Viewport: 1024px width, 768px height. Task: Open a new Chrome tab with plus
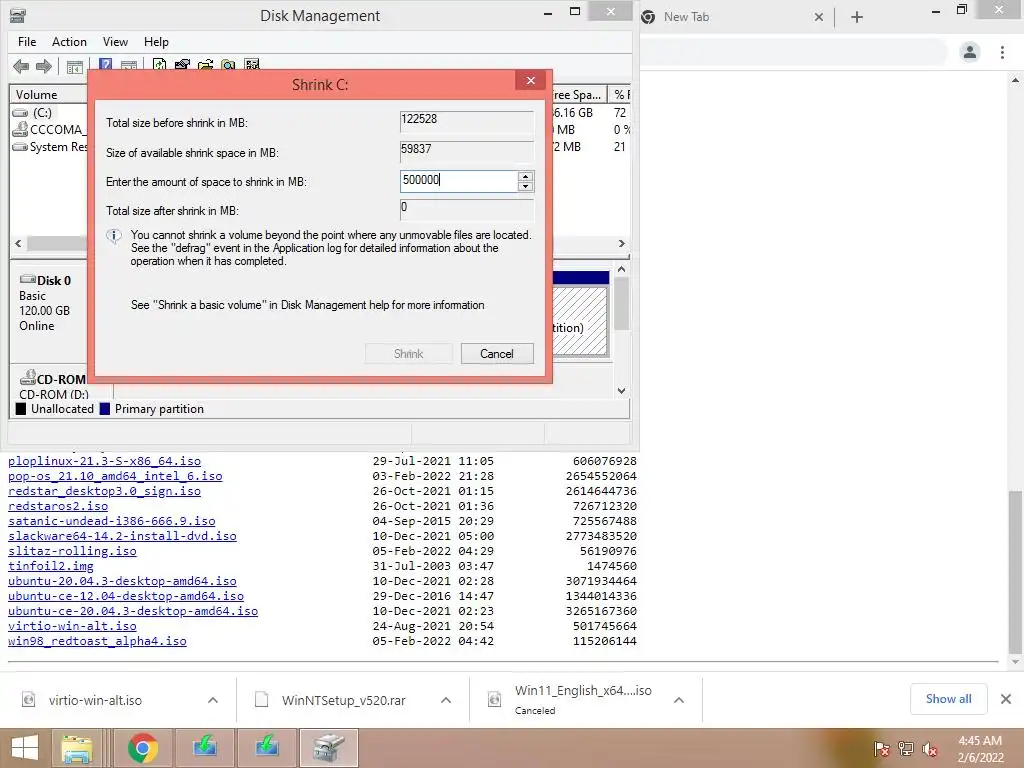tap(857, 18)
